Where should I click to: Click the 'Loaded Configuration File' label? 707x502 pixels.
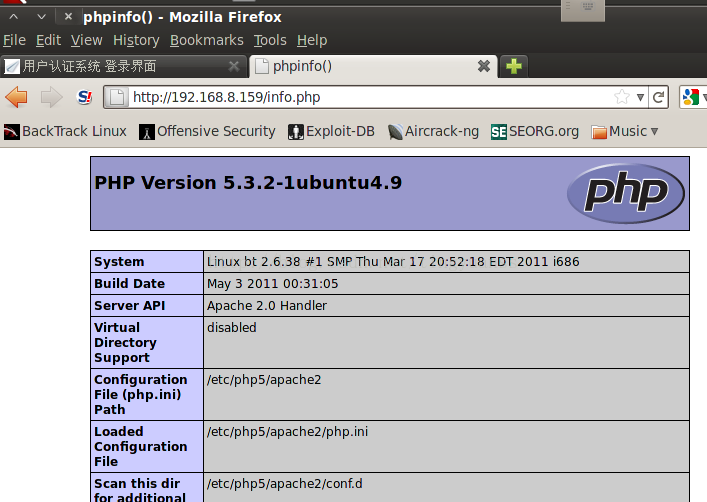[x=141, y=447]
